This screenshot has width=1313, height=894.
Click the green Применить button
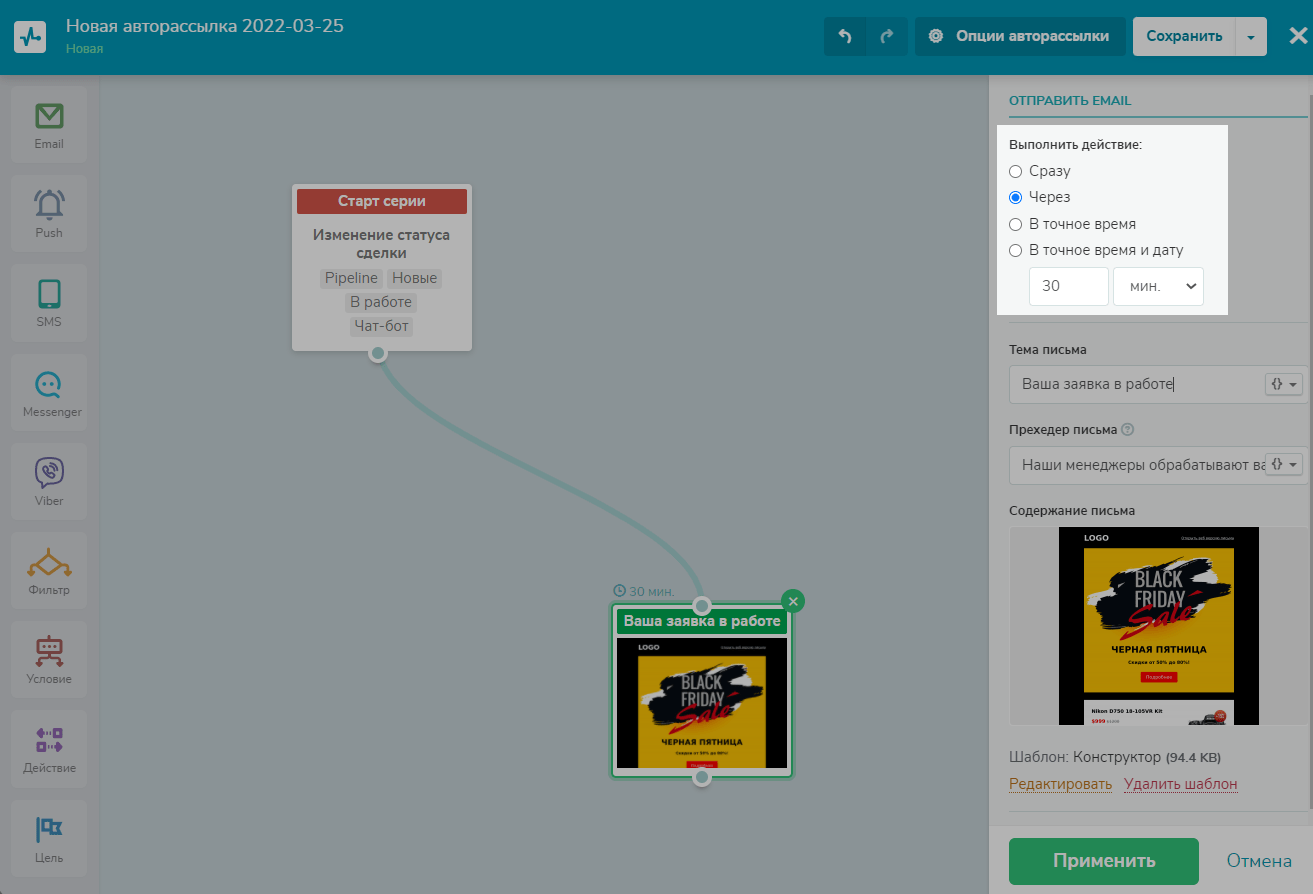coord(1103,861)
